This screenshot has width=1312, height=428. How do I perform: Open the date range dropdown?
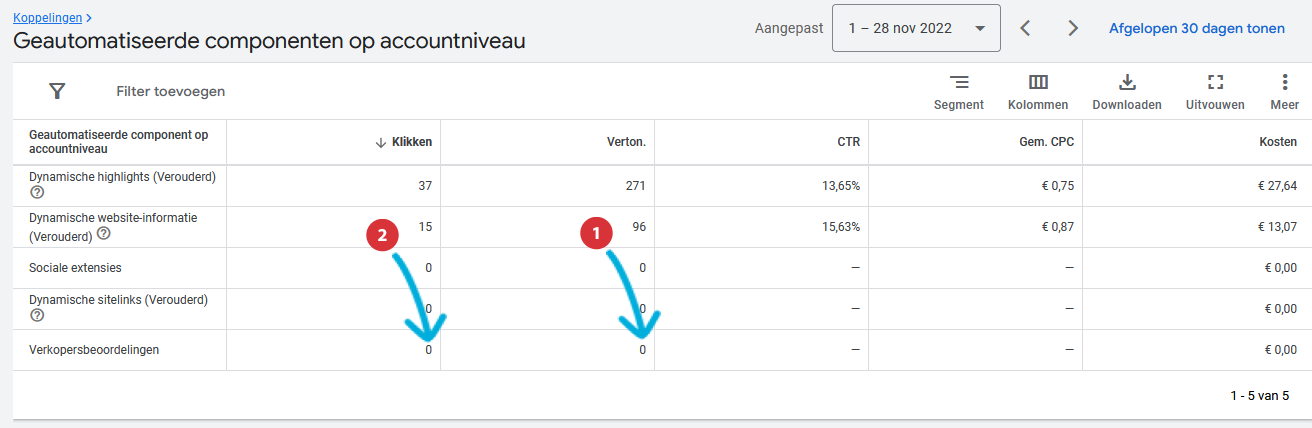[916, 28]
